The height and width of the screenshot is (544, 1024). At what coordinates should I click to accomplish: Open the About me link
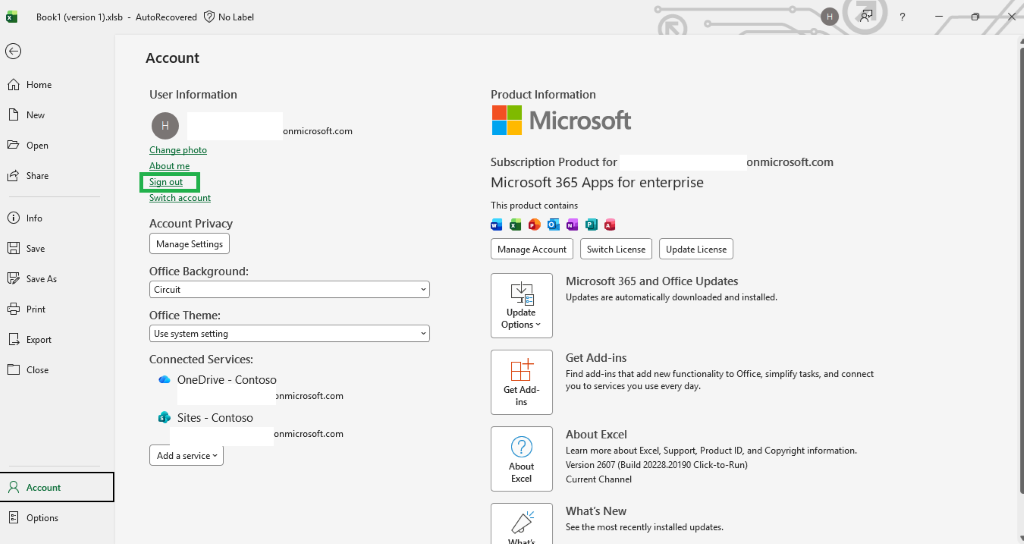(x=169, y=166)
